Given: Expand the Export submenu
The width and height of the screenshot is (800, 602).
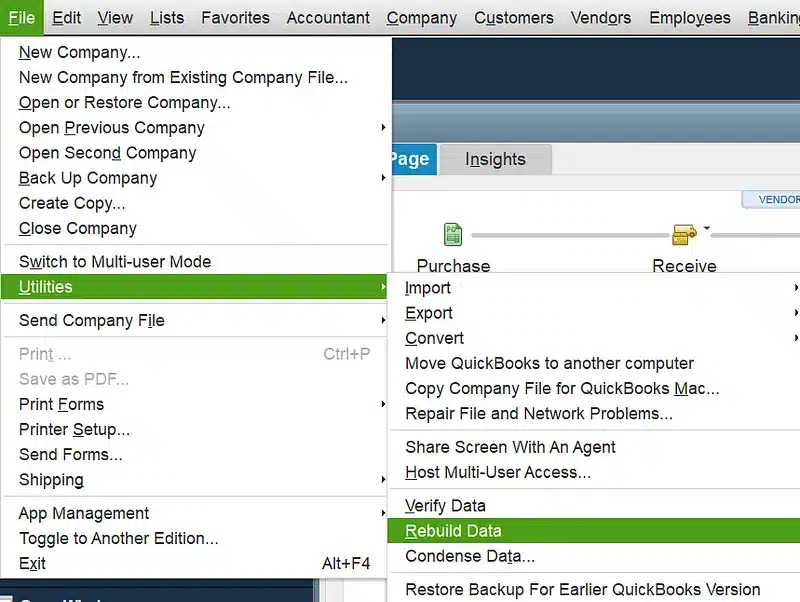Looking at the screenshot, I should [x=429, y=313].
